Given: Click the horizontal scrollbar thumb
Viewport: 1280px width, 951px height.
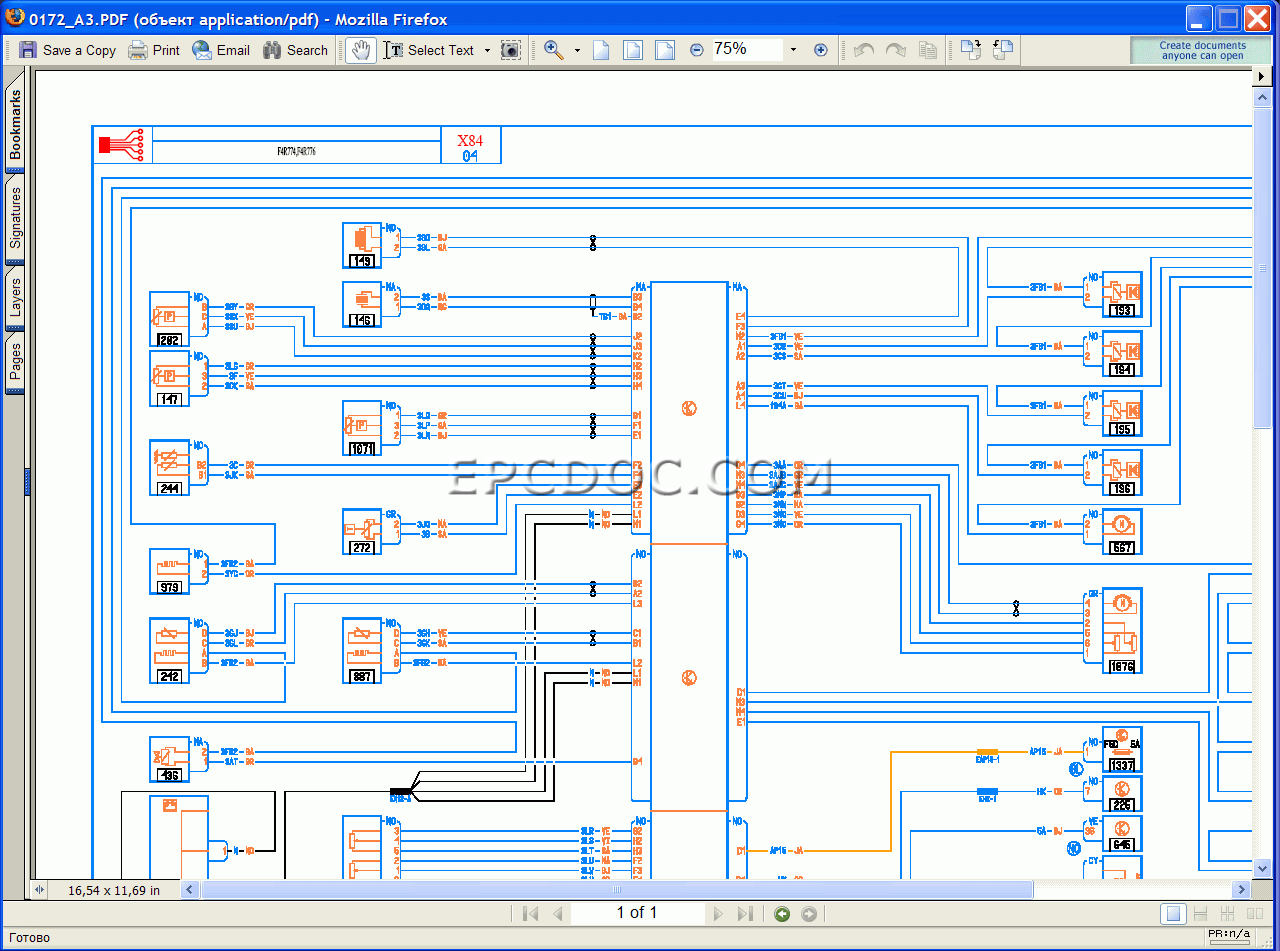Looking at the screenshot, I should (x=617, y=889).
